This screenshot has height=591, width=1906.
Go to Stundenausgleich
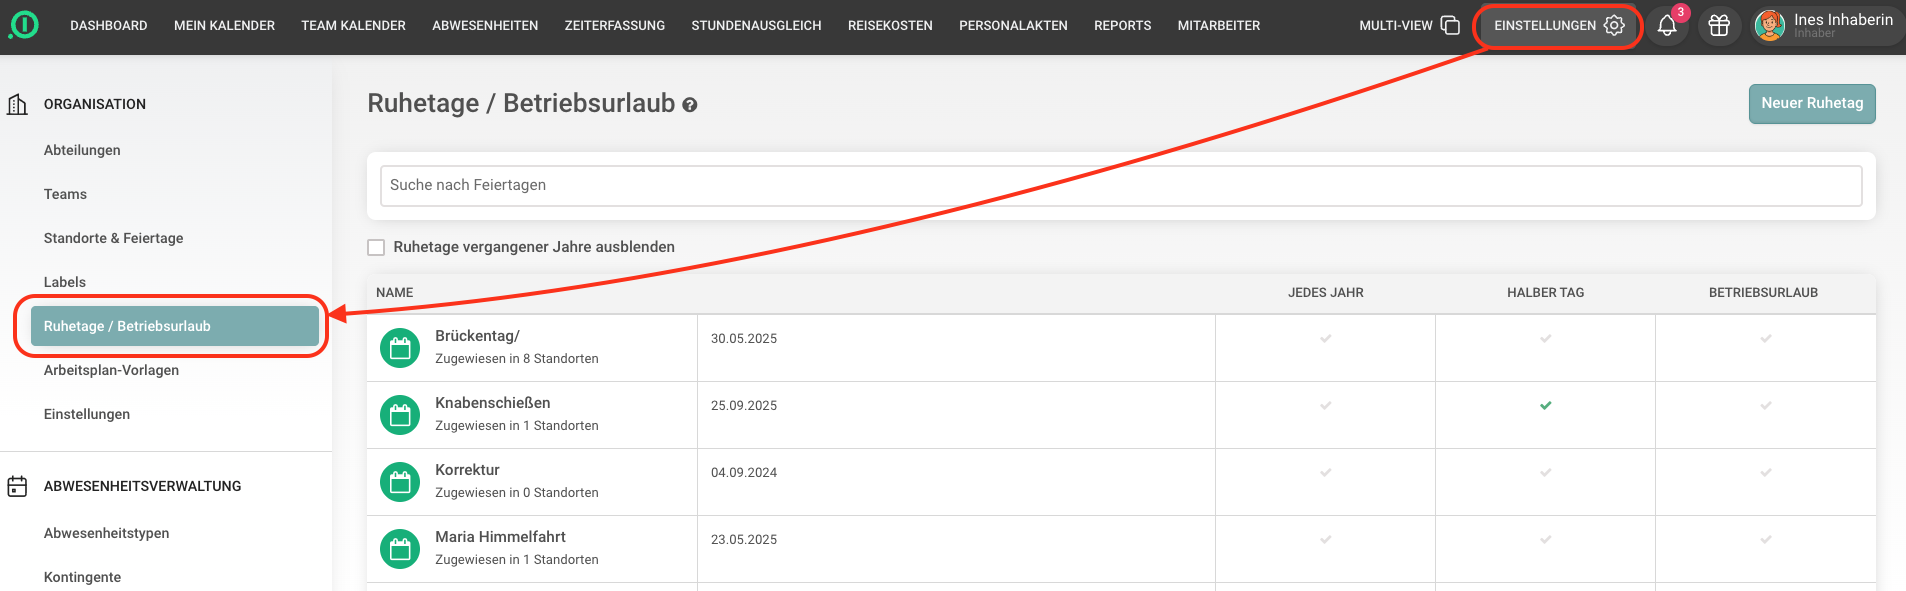coord(757,26)
